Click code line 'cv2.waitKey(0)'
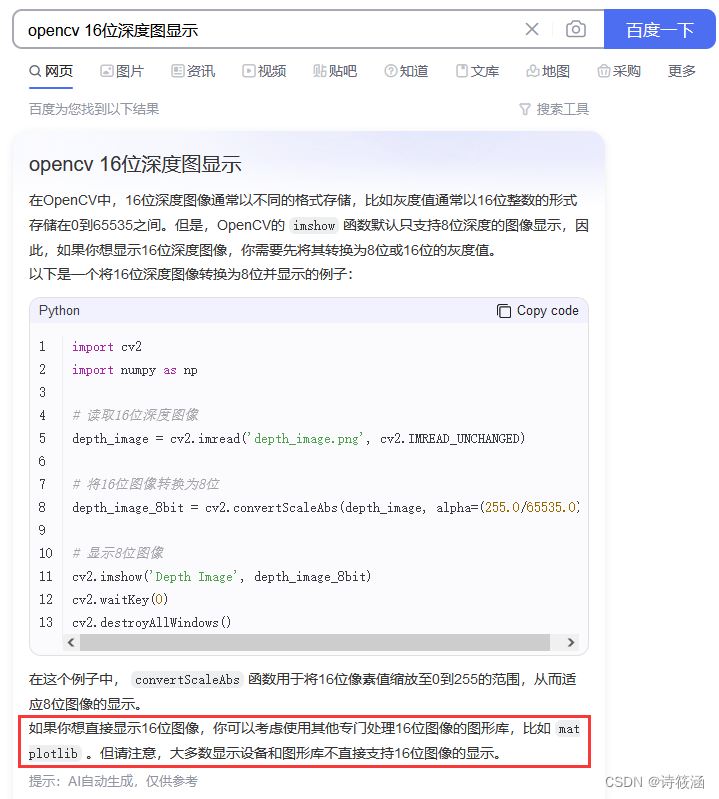Viewport: 719px width, 799px height. coord(120,599)
